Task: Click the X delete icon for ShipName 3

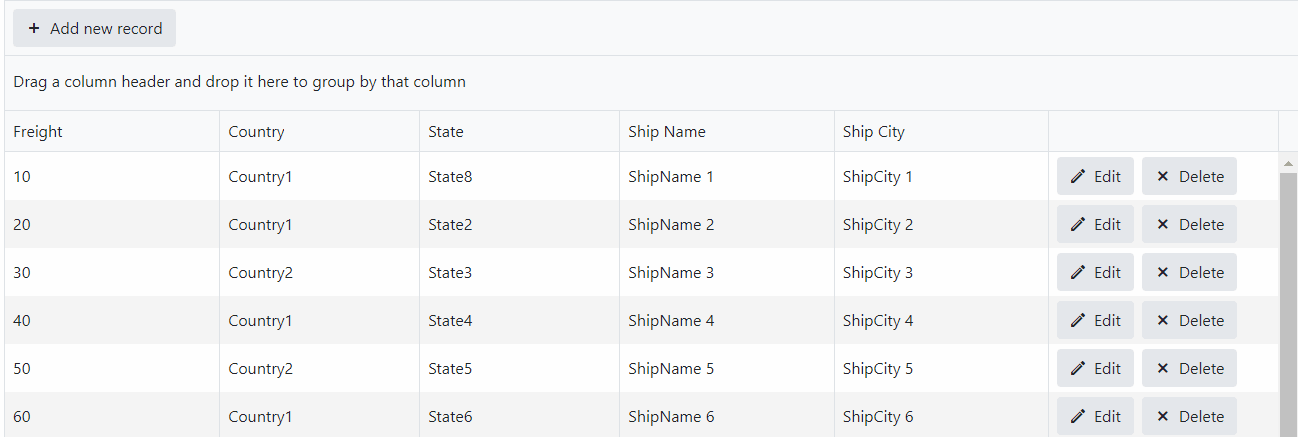Action: tap(1162, 273)
